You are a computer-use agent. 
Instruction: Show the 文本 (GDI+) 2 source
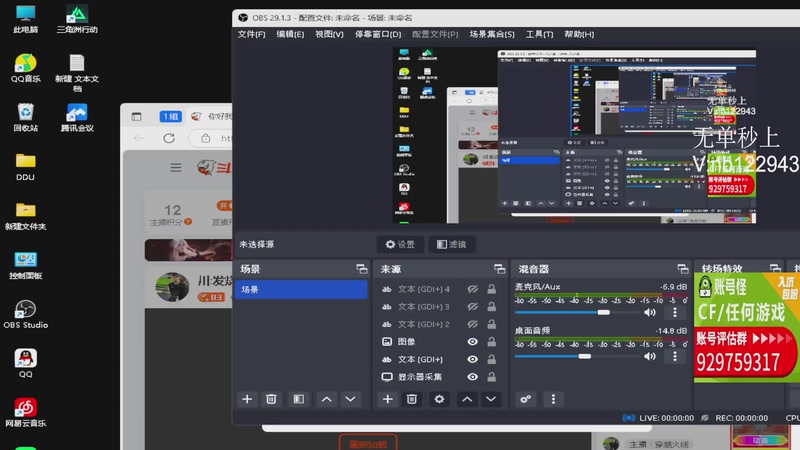click(473, 324)
